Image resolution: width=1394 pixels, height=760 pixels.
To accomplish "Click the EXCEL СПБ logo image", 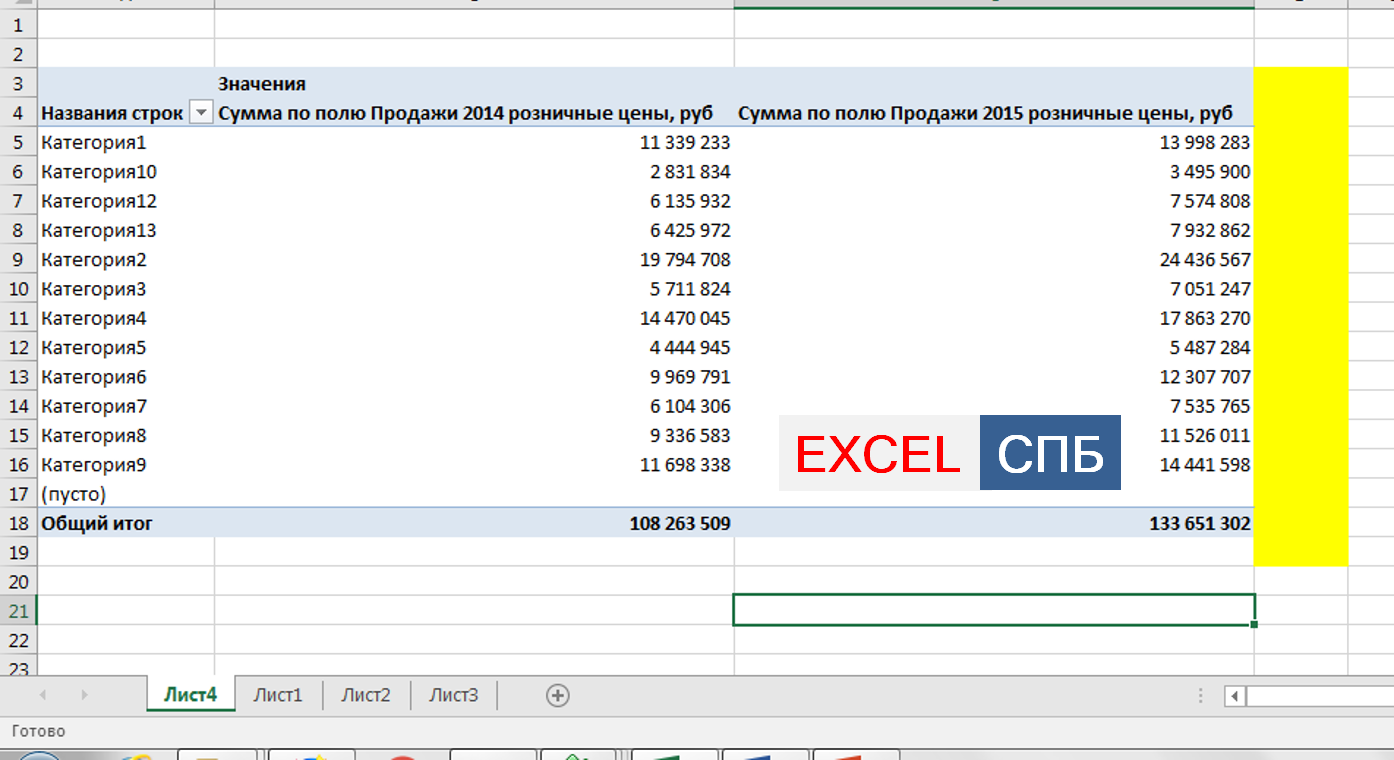I will [950, 453].
